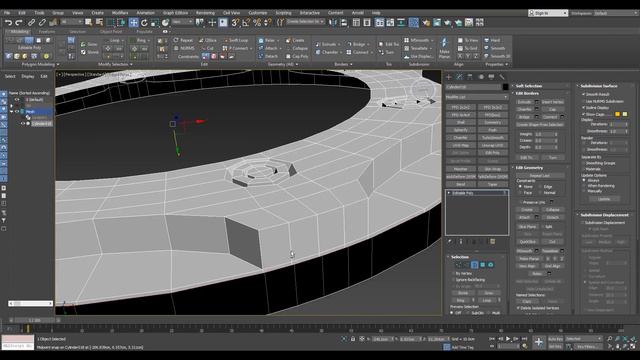
Task: Open the Rendering menu
Action: (205, 13)
